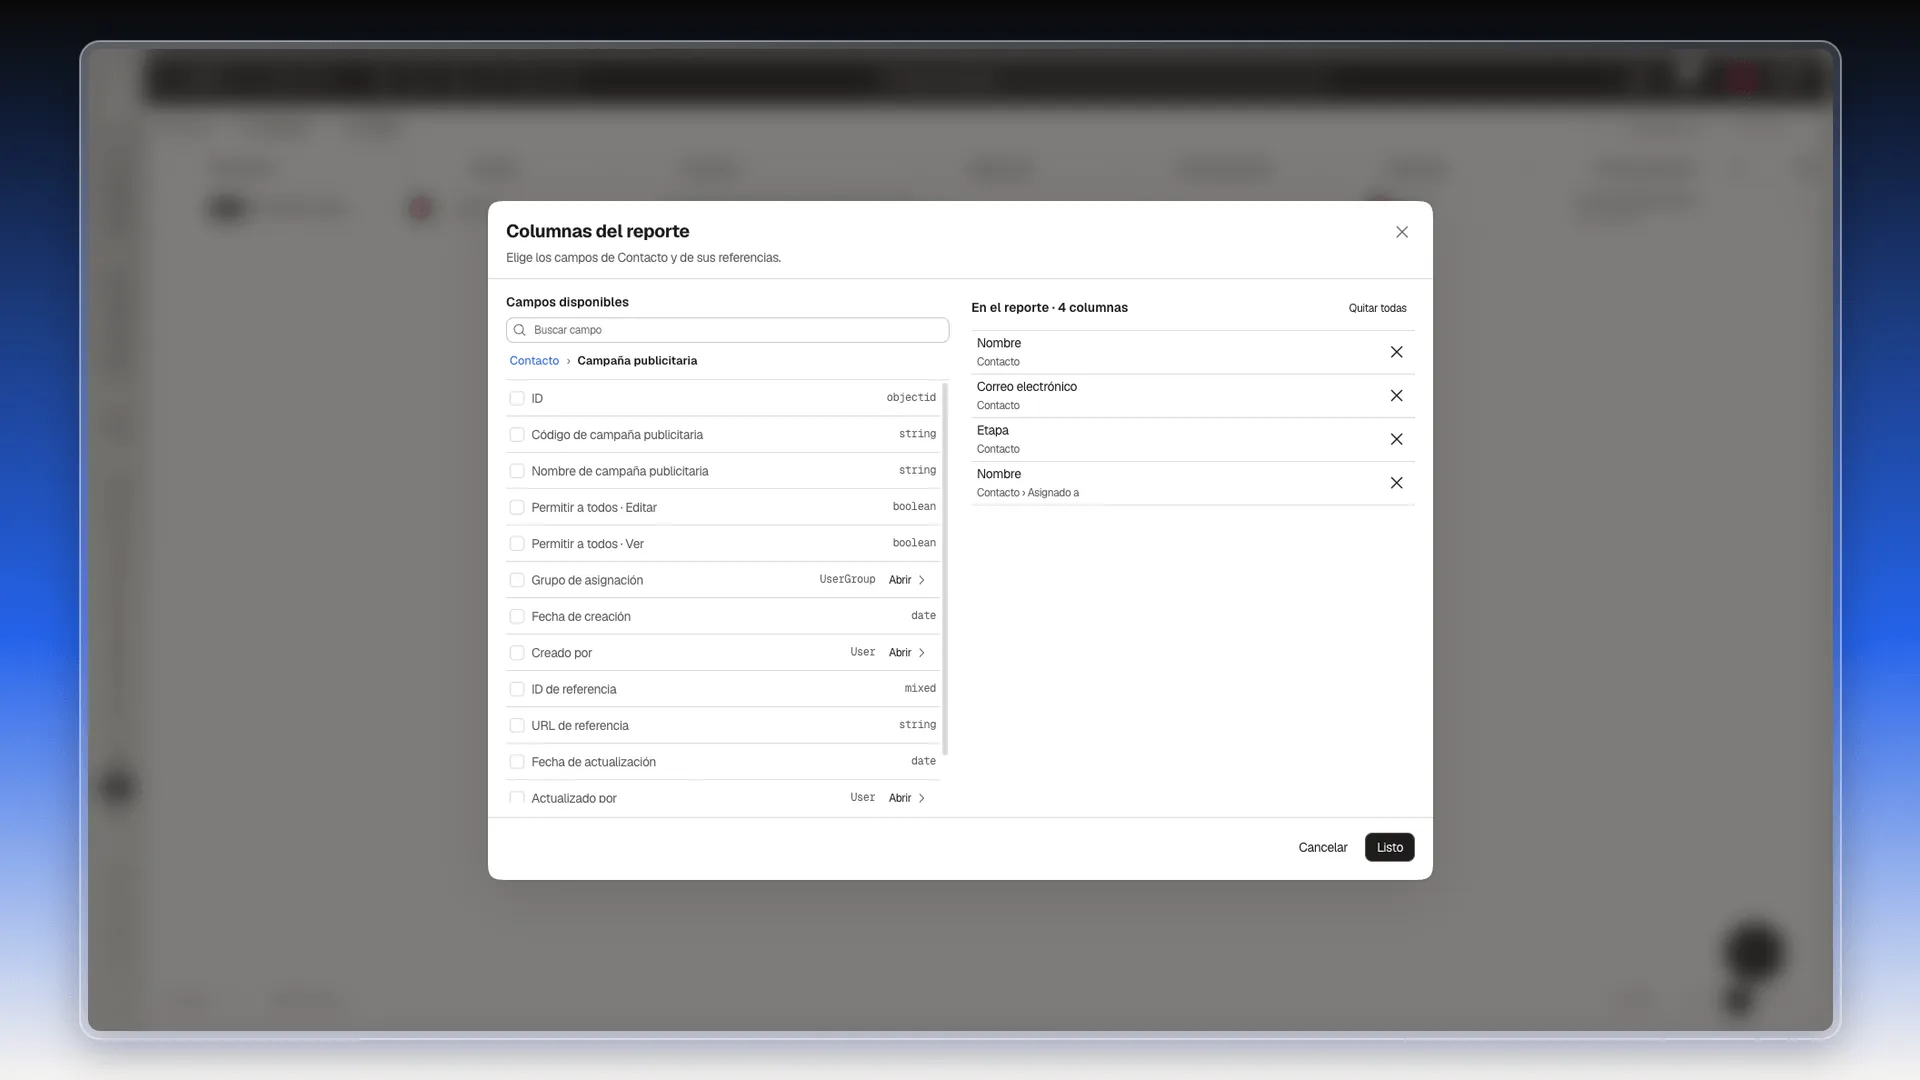Check Código de campaña publicitaria field
The image size is (1920, 1080).
coord(517,435)
